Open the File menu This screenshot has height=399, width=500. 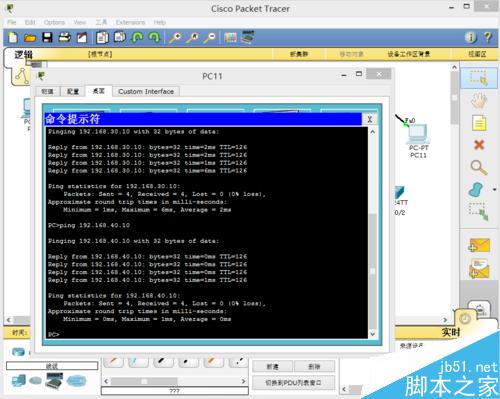[12, 22]
